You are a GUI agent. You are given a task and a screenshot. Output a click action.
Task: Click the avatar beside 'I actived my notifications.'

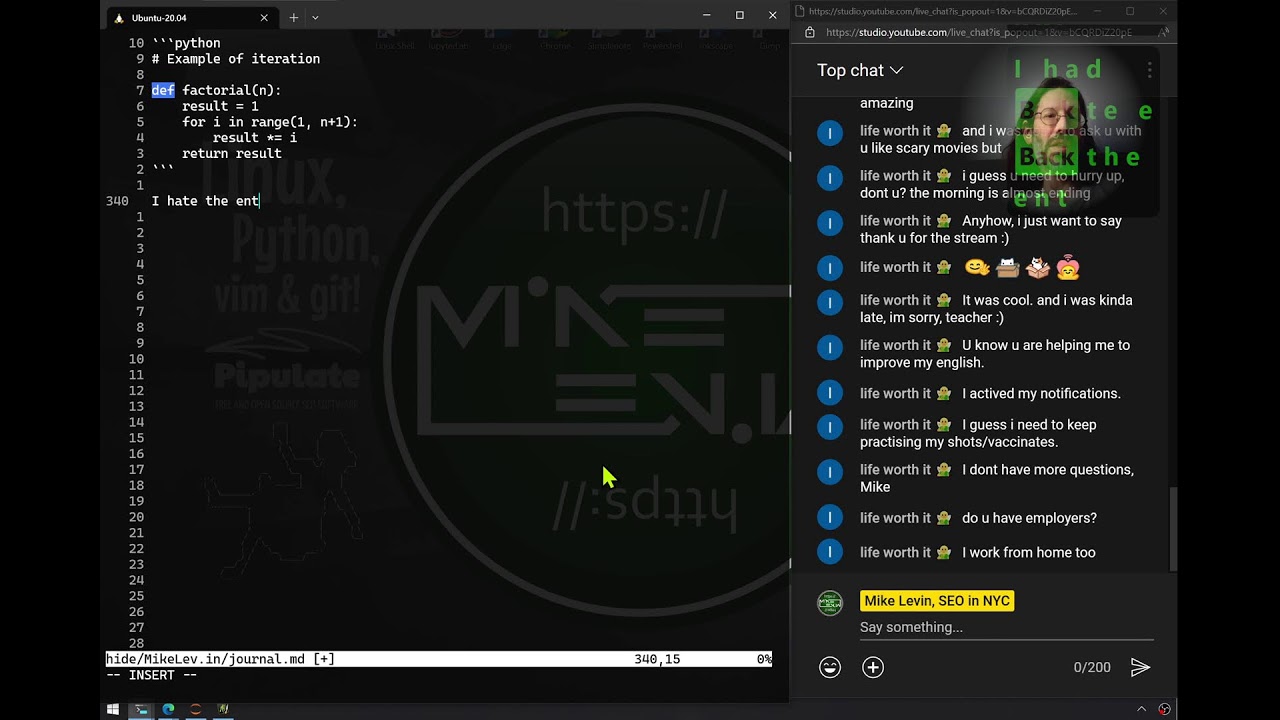click(830, 394)
